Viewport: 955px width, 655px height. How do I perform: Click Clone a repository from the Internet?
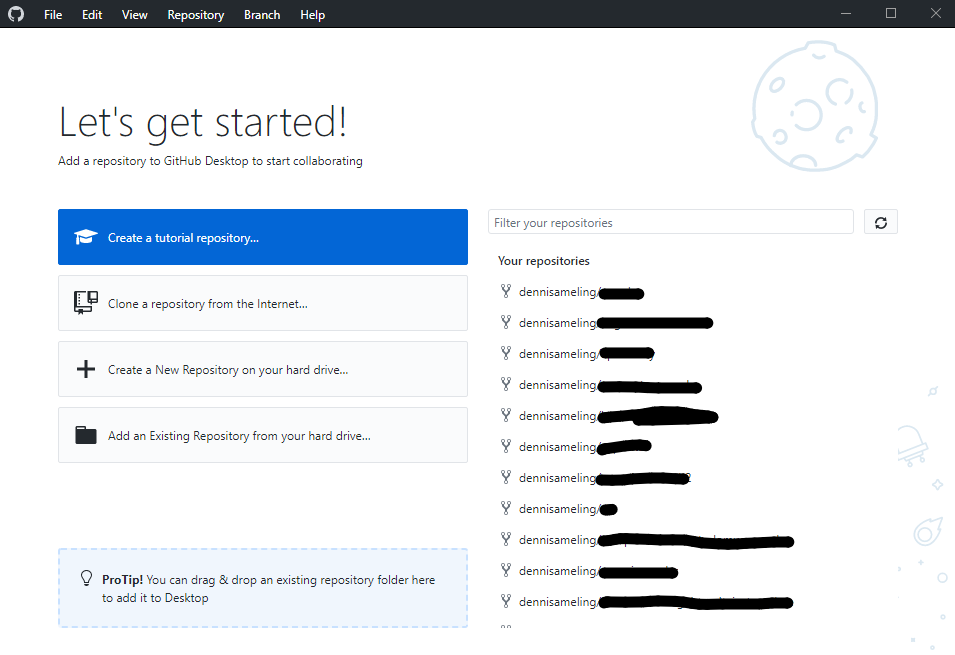[263, 303]
